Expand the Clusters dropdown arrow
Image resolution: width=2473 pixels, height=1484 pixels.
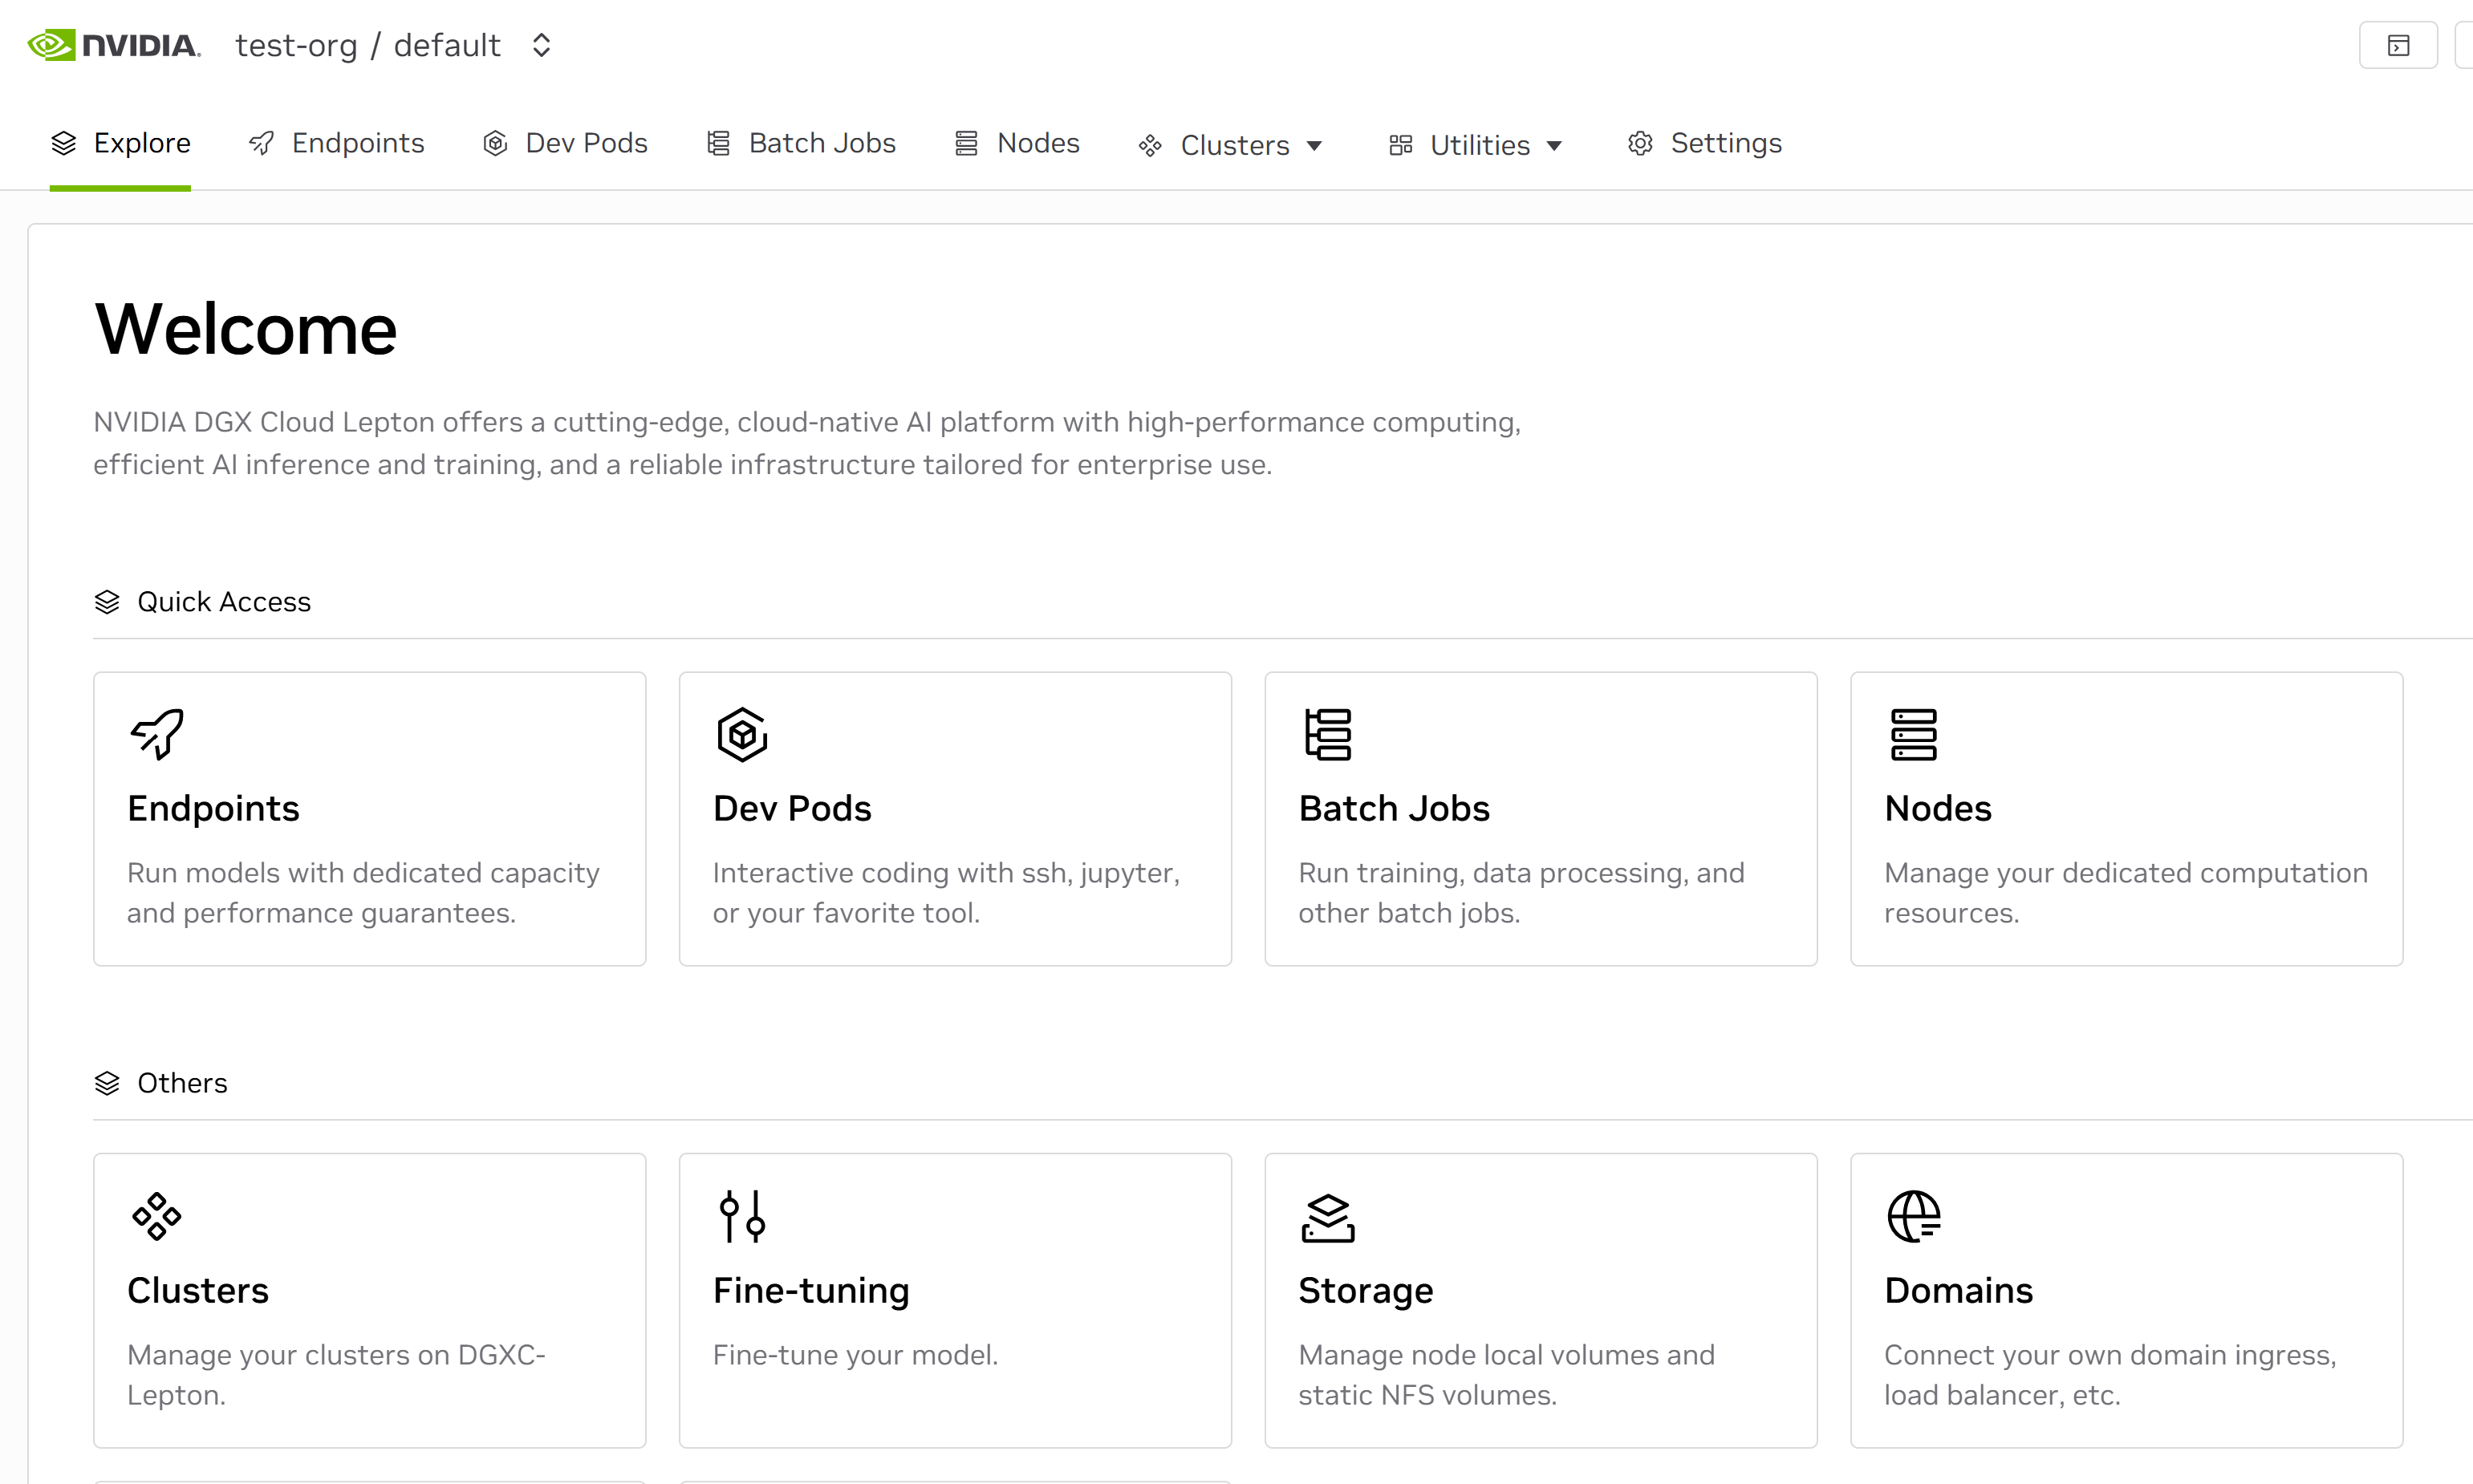1314,146
